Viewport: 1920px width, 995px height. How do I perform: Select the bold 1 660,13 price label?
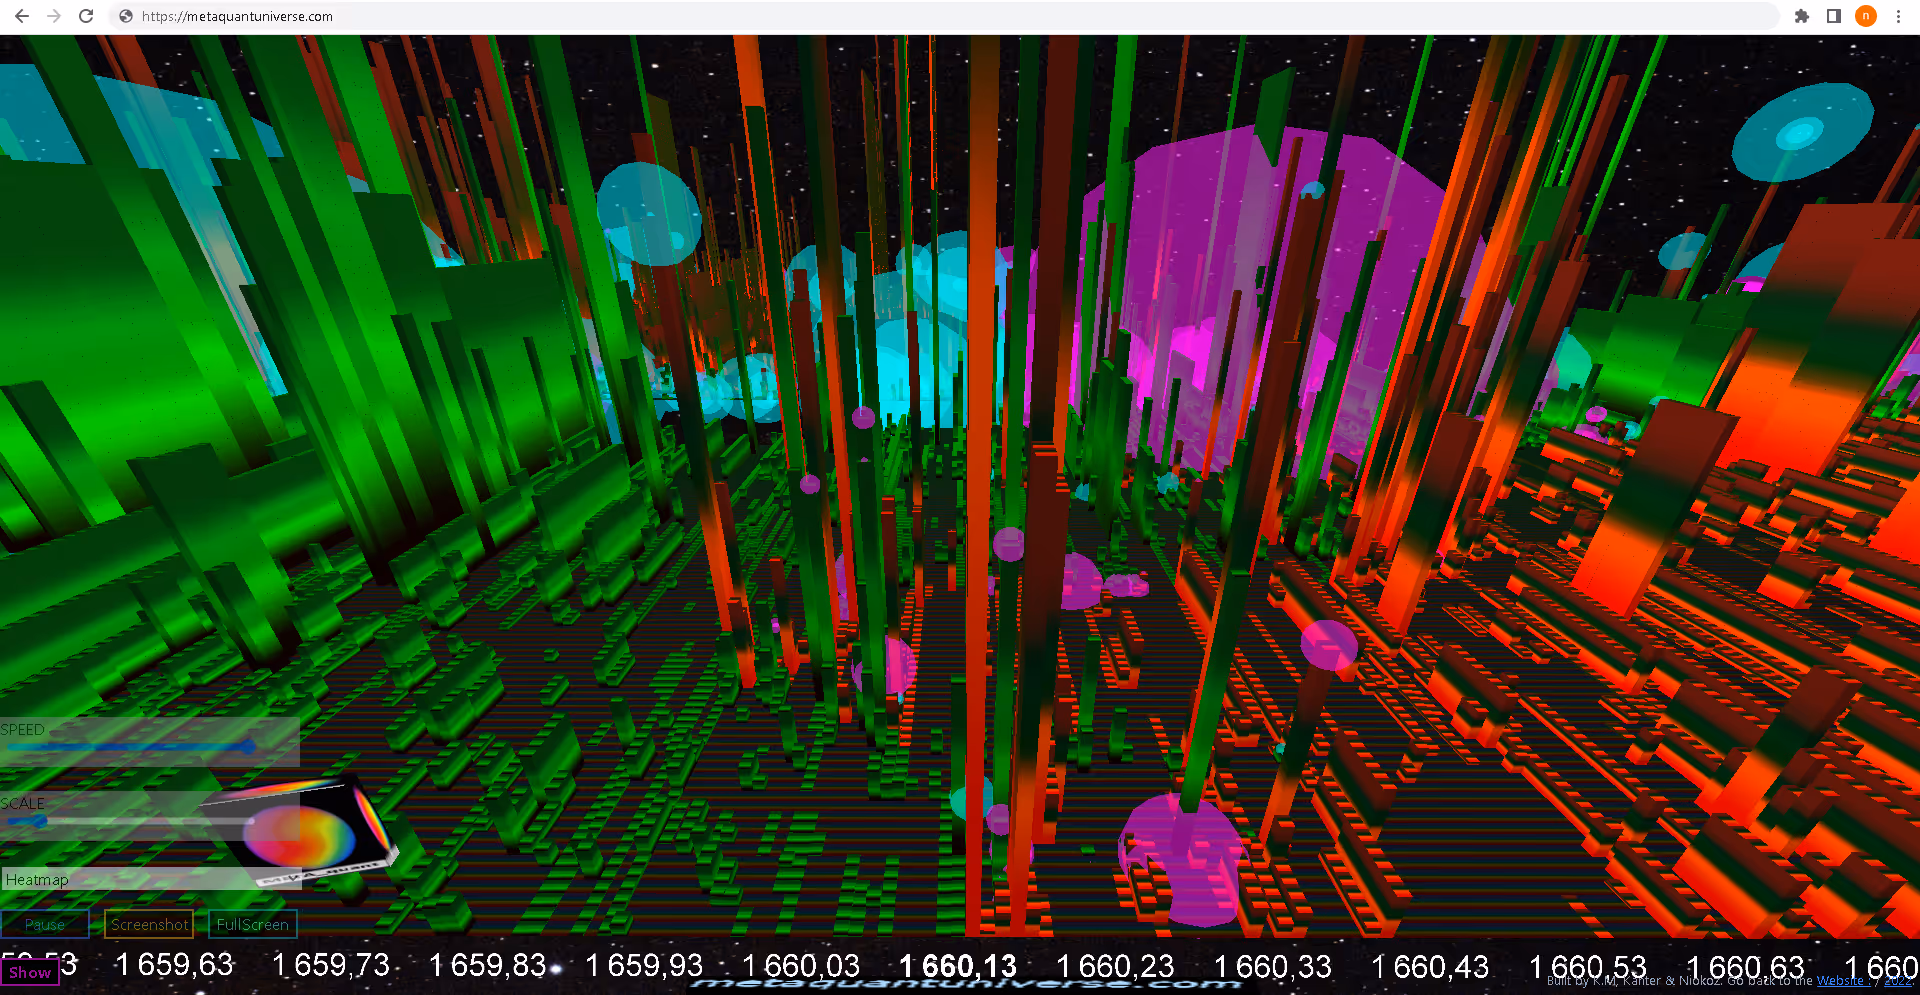tap(957, 966)
